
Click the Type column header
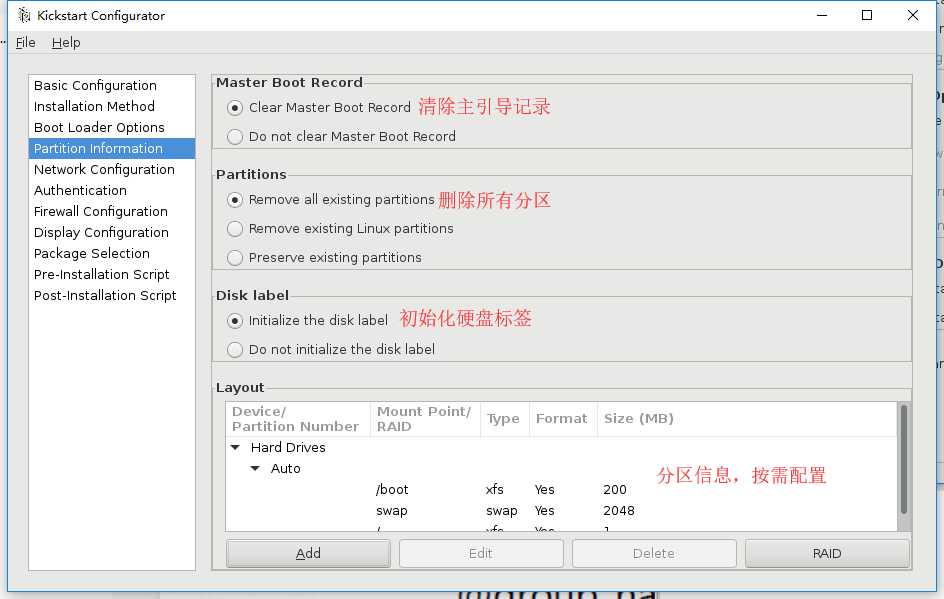point(505,419)
